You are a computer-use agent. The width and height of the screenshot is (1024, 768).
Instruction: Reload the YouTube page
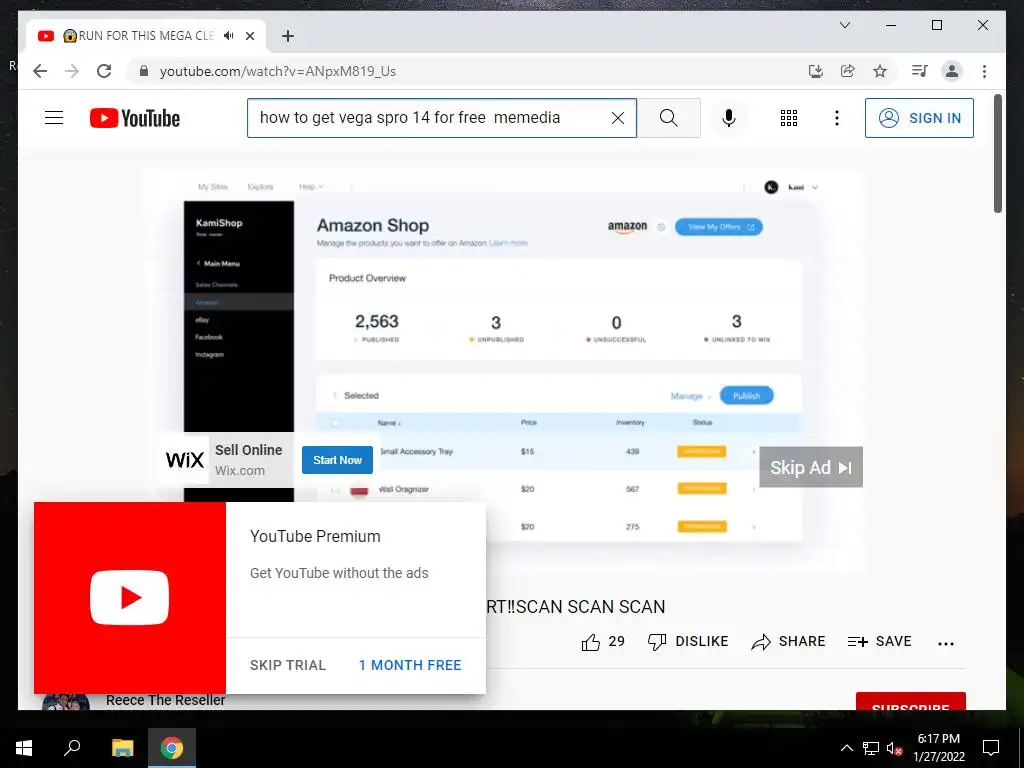tap(104, 71)
